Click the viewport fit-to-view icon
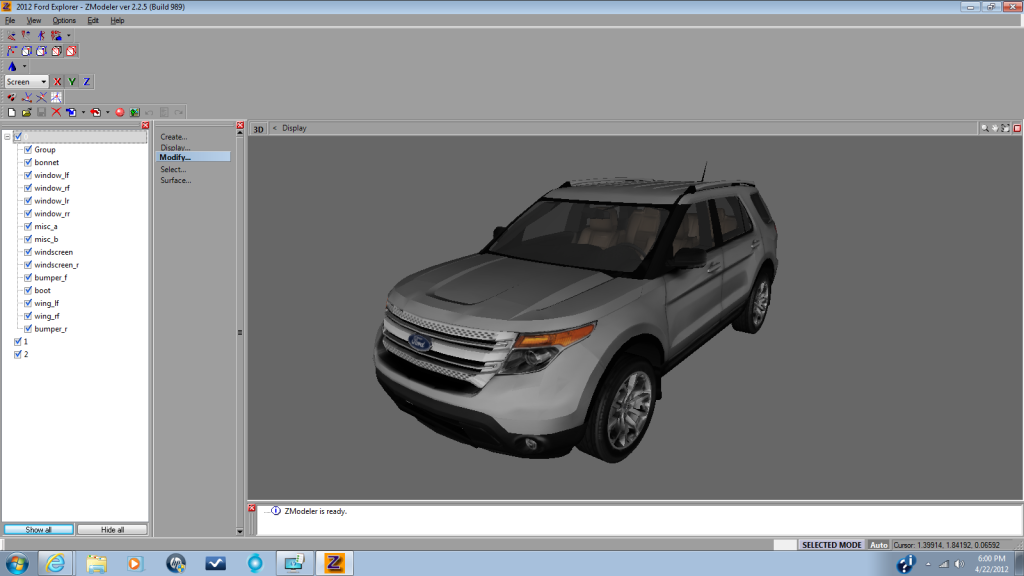1024x576 pixels. pos(1005,128)
